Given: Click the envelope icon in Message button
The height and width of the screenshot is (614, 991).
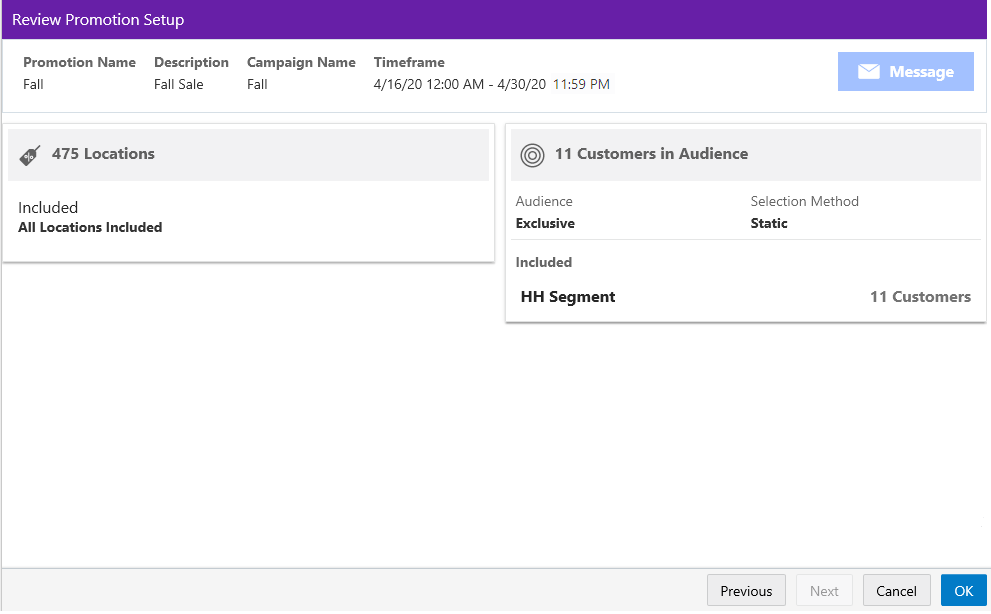Looking at the screenshot, I should (x=868, y=71).
